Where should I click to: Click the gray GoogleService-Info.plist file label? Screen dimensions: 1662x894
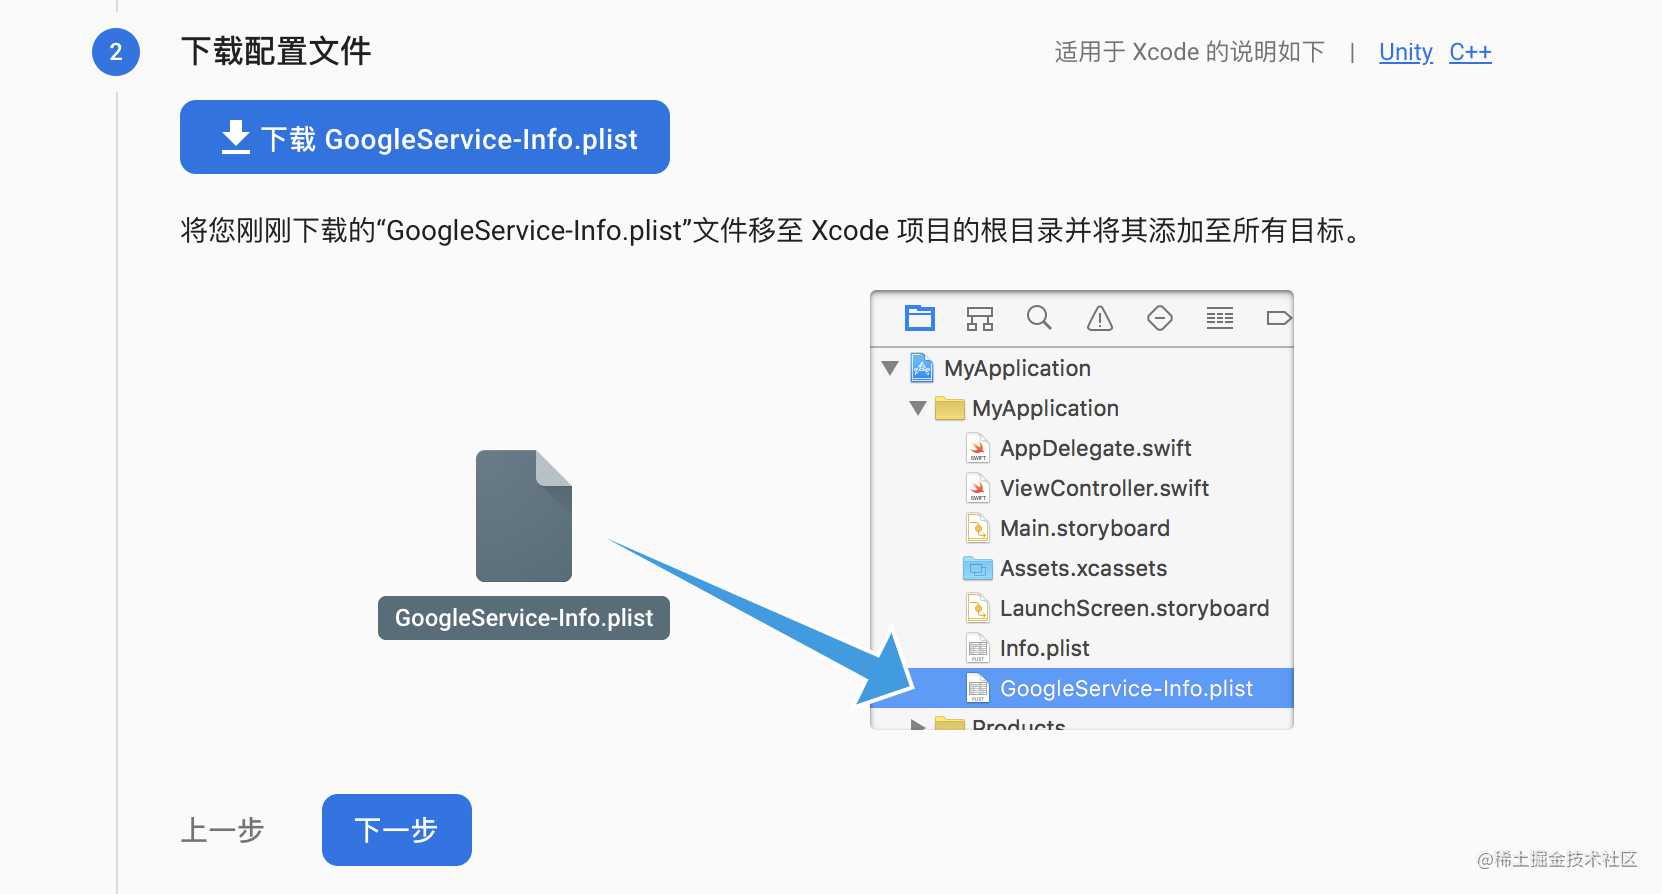524,618
